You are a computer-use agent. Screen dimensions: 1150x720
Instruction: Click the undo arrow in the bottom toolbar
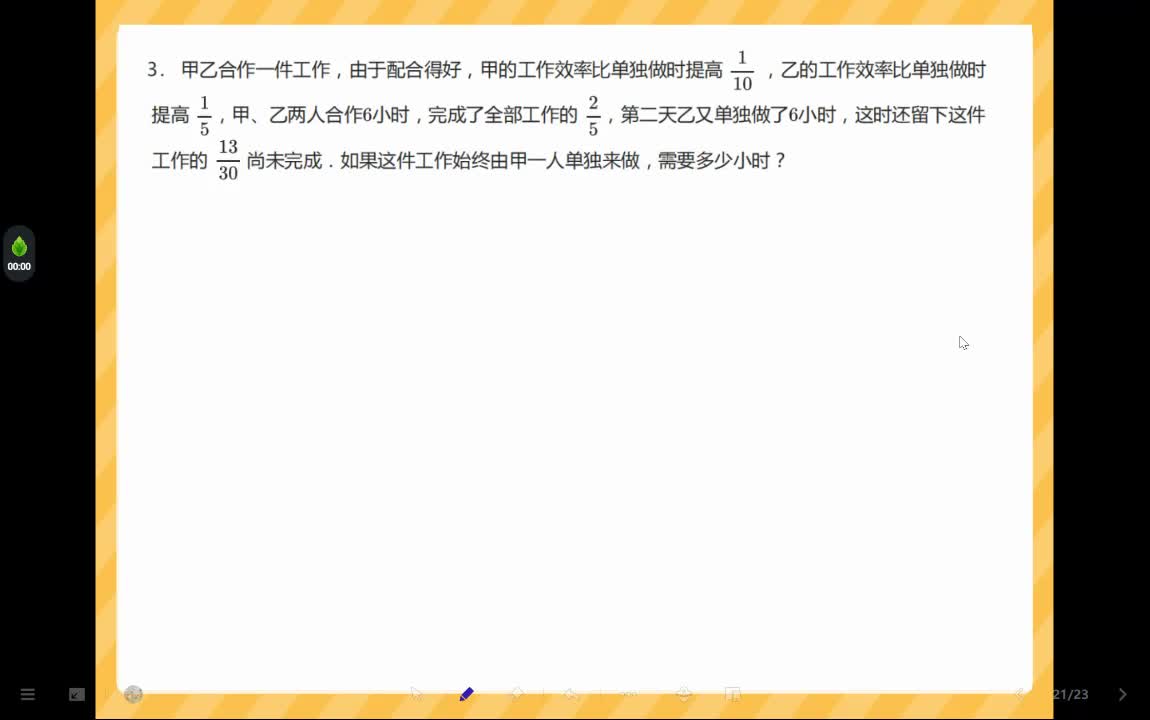tap(571, 694)
